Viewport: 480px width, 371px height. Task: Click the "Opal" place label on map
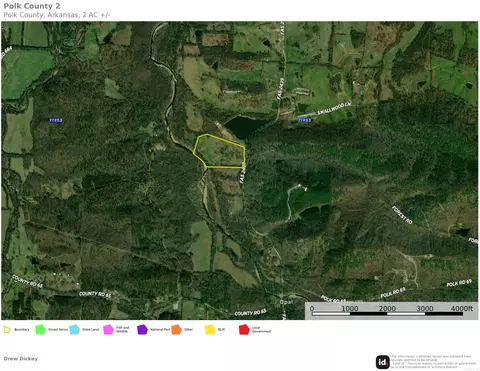coord(286,302)
